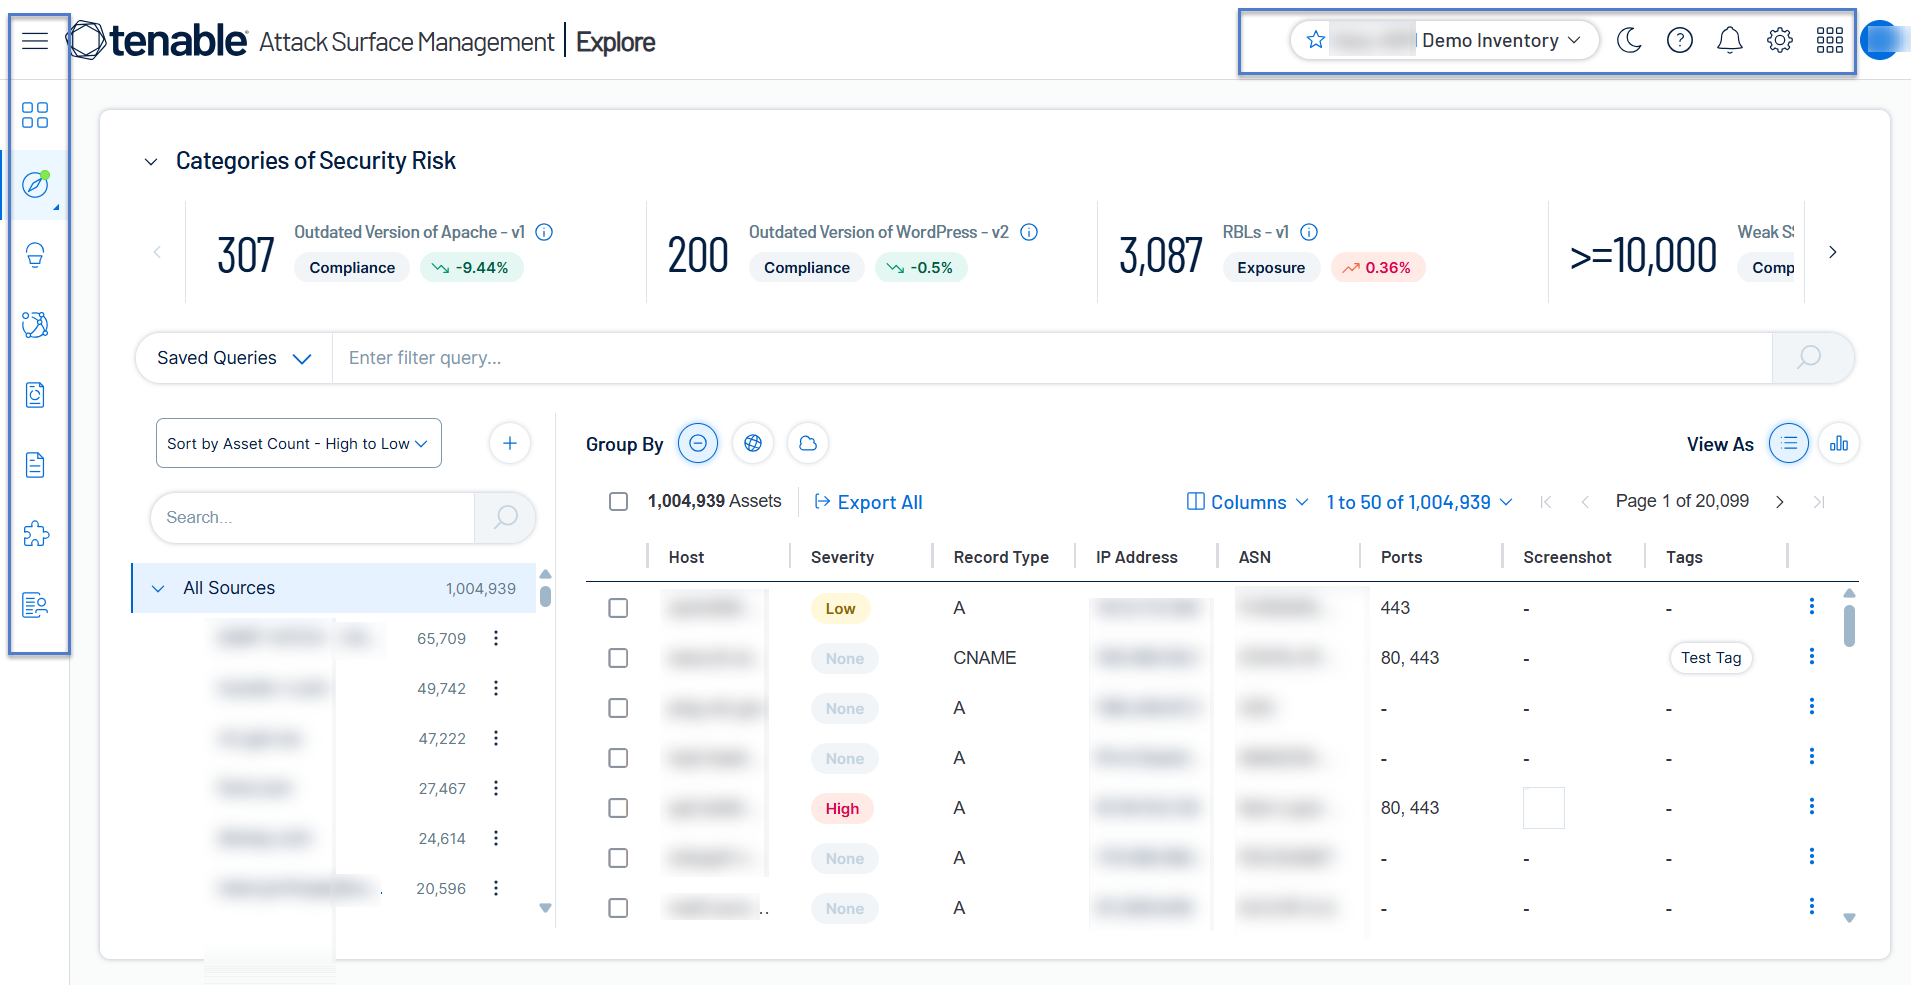Screen dimensions: 1911x985
Task: Open Sort by Asset Count dropdown
Action: tap(299, 443)
